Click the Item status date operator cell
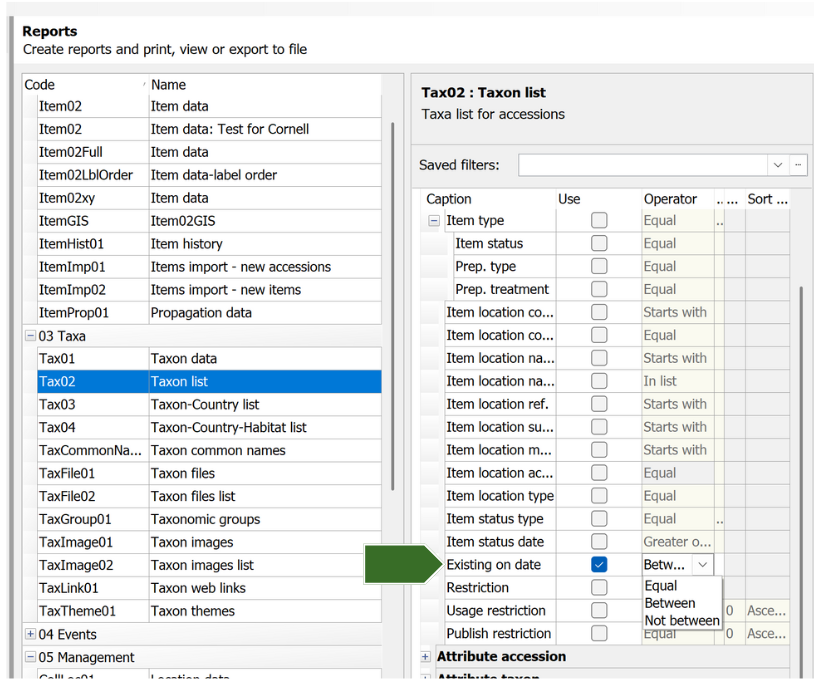Image resolution: width=814 pixels, height=689 pixels. click(x=677, y=542)
